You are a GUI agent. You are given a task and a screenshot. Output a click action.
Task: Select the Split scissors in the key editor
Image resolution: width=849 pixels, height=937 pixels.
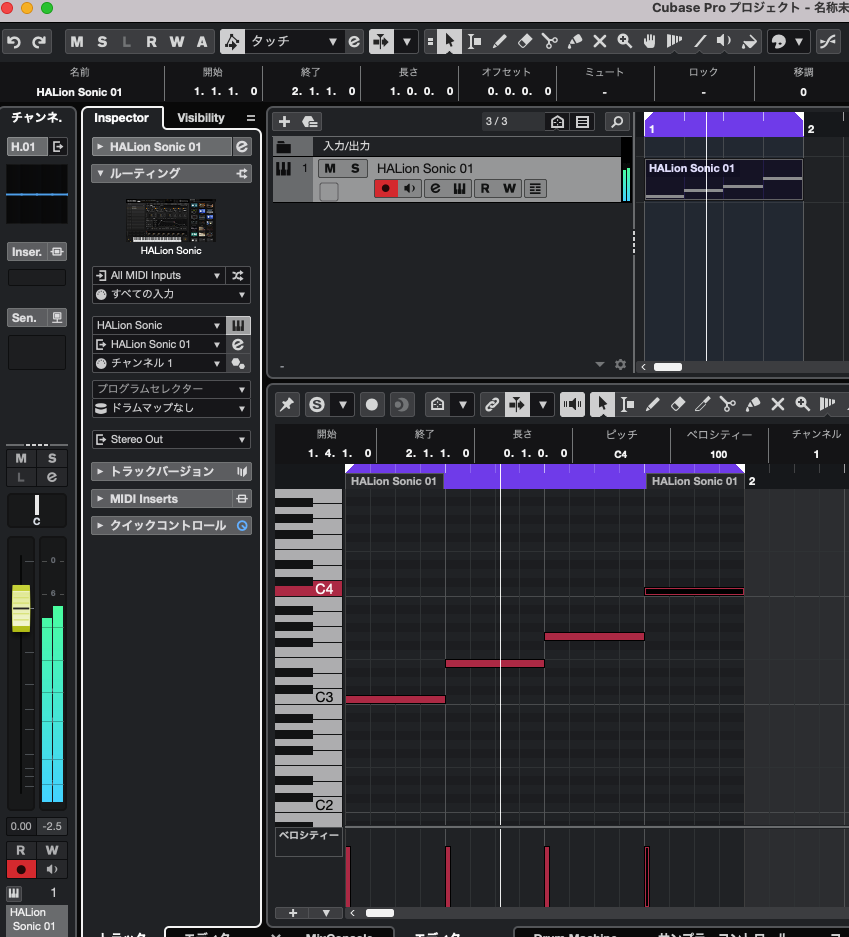tap(728, 405)
